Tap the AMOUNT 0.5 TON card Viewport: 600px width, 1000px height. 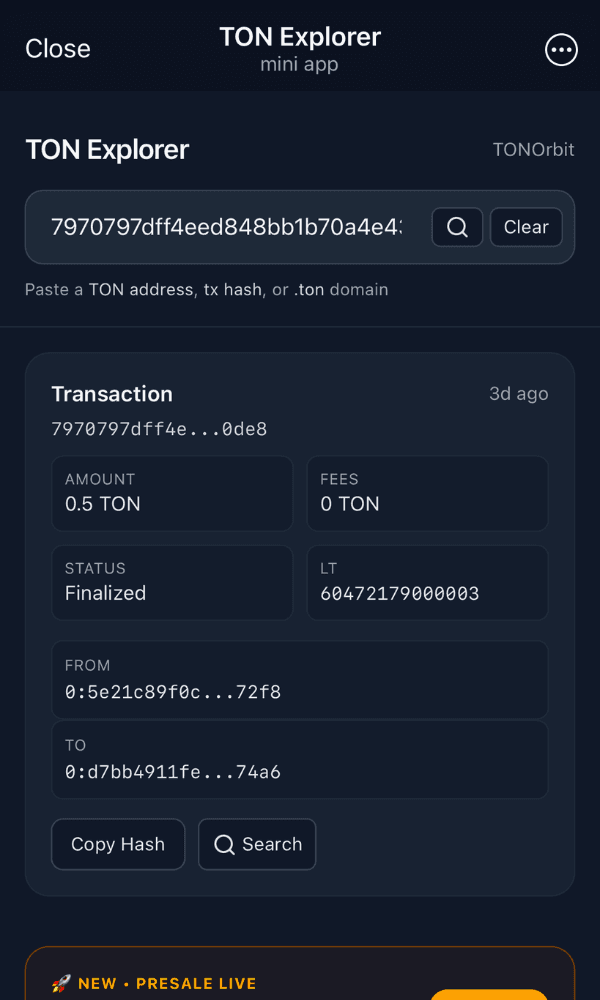(172, 493)
